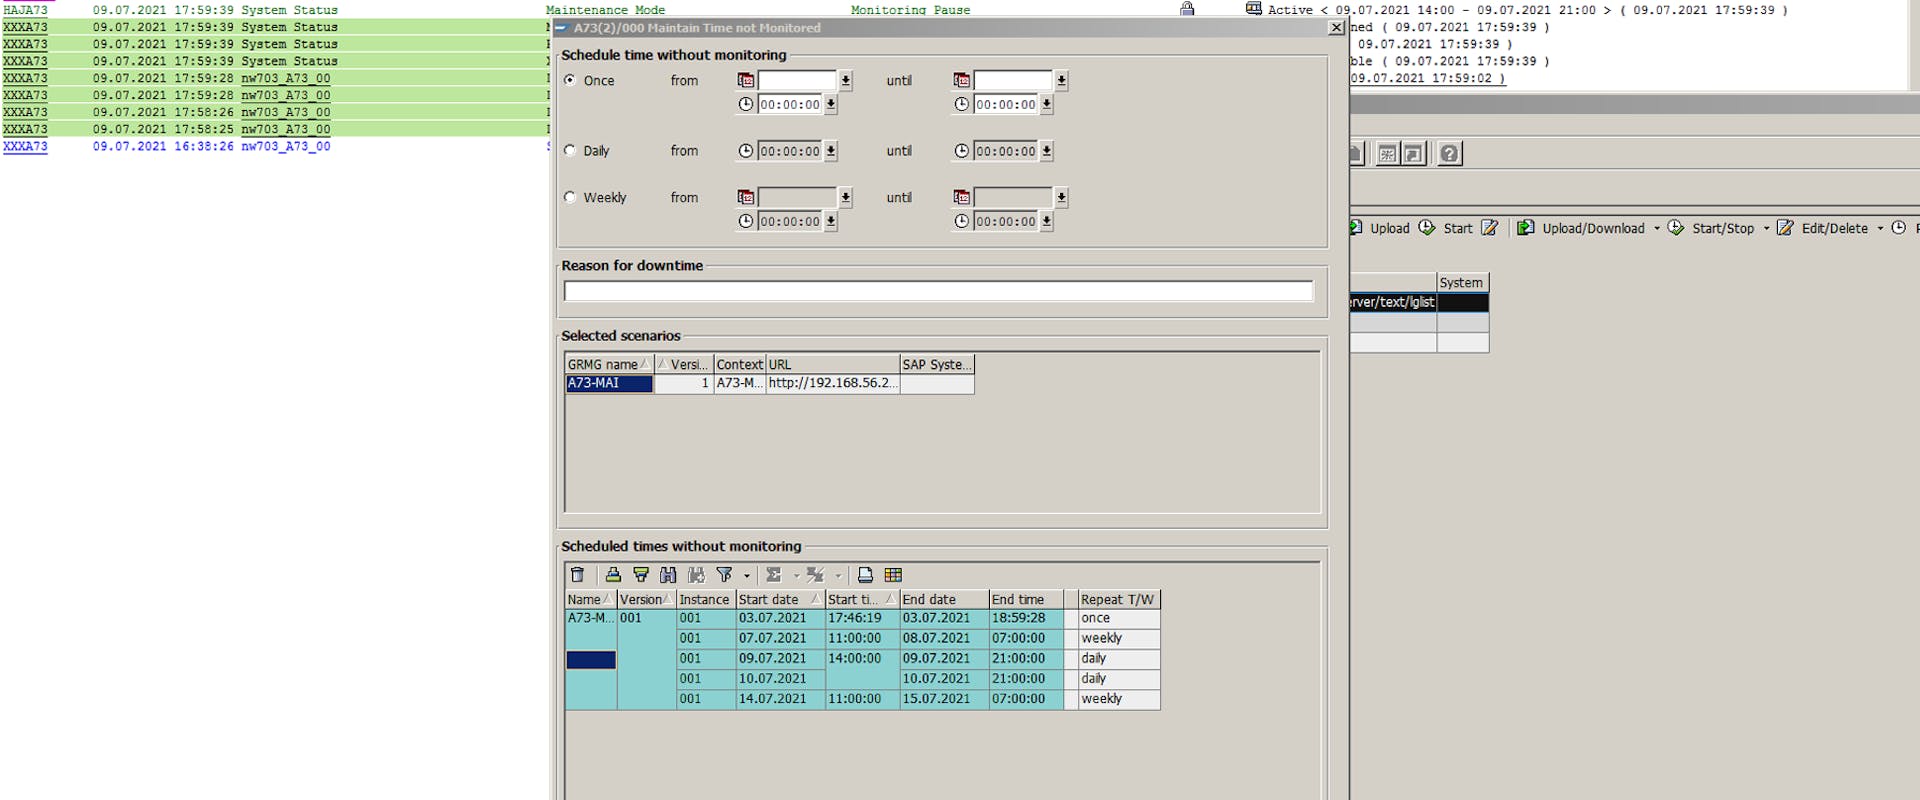This screenshot has height=800, width=1920.
Task: Click the sort ascending icon in ALV toolbar
Action: coord(613,575)
